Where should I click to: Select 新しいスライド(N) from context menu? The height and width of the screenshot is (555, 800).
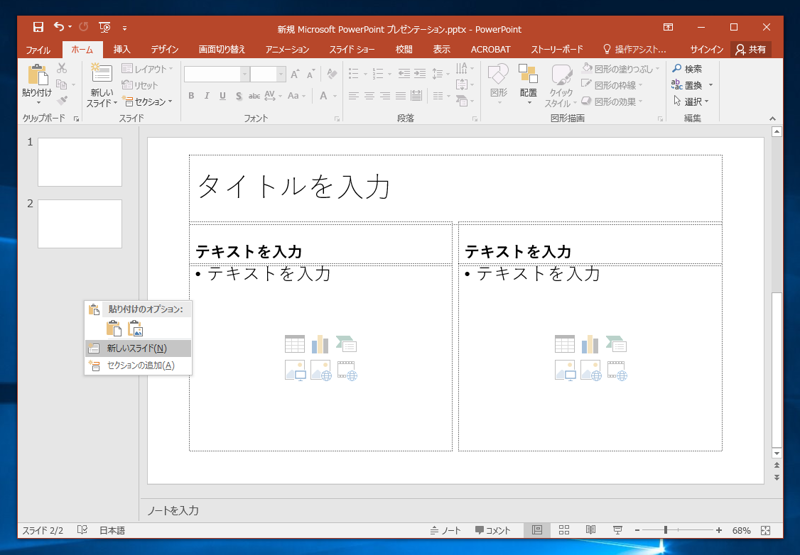tap(137, 348)
